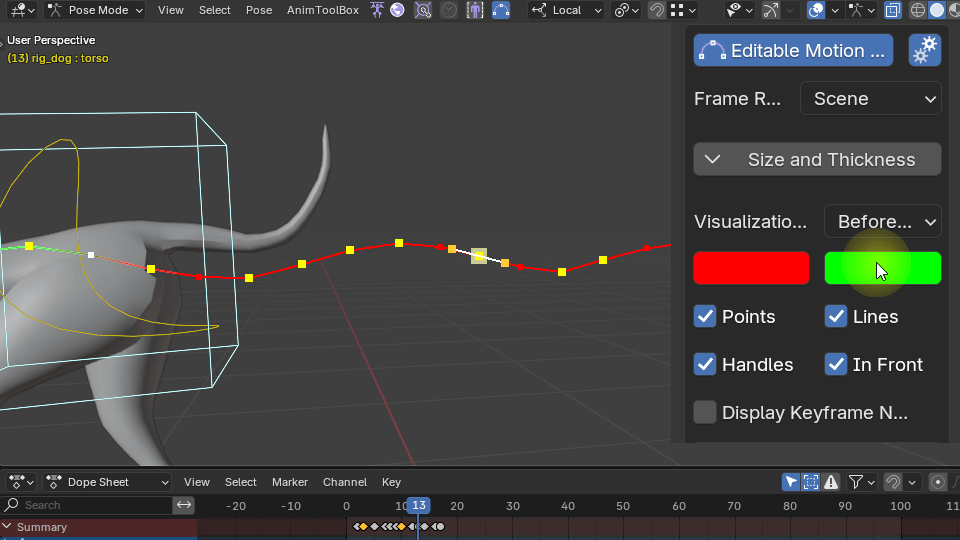Open the Dope Sheet Marker menu

290,482
